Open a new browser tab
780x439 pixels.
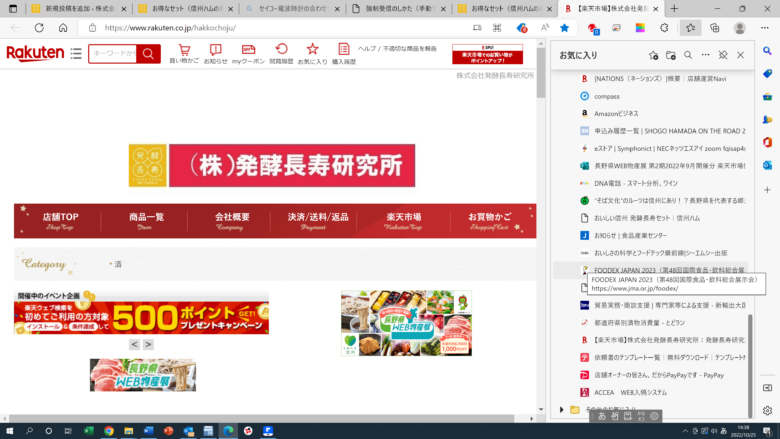[x=674, y=8]
